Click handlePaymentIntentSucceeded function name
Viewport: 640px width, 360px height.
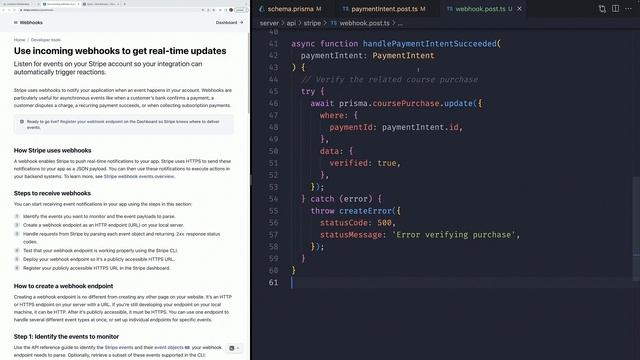[x=429, y=44]
